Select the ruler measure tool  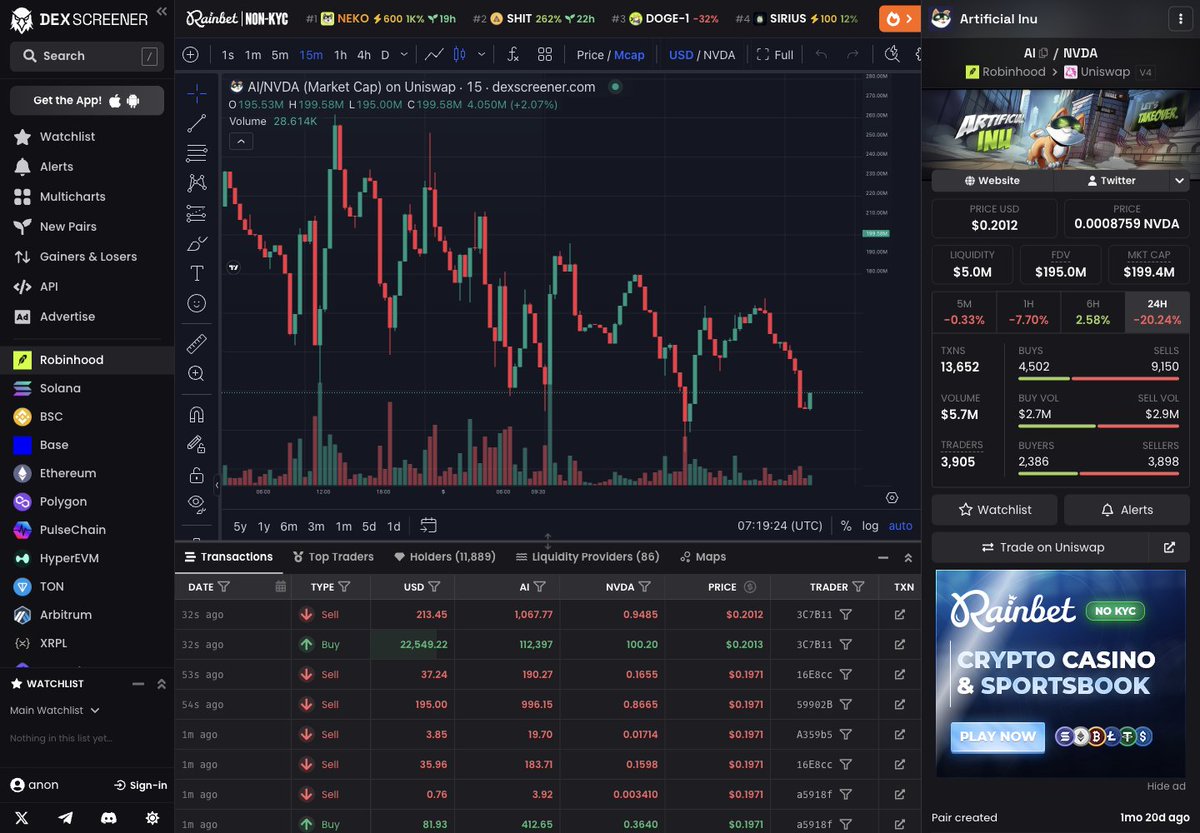(196, 344)
